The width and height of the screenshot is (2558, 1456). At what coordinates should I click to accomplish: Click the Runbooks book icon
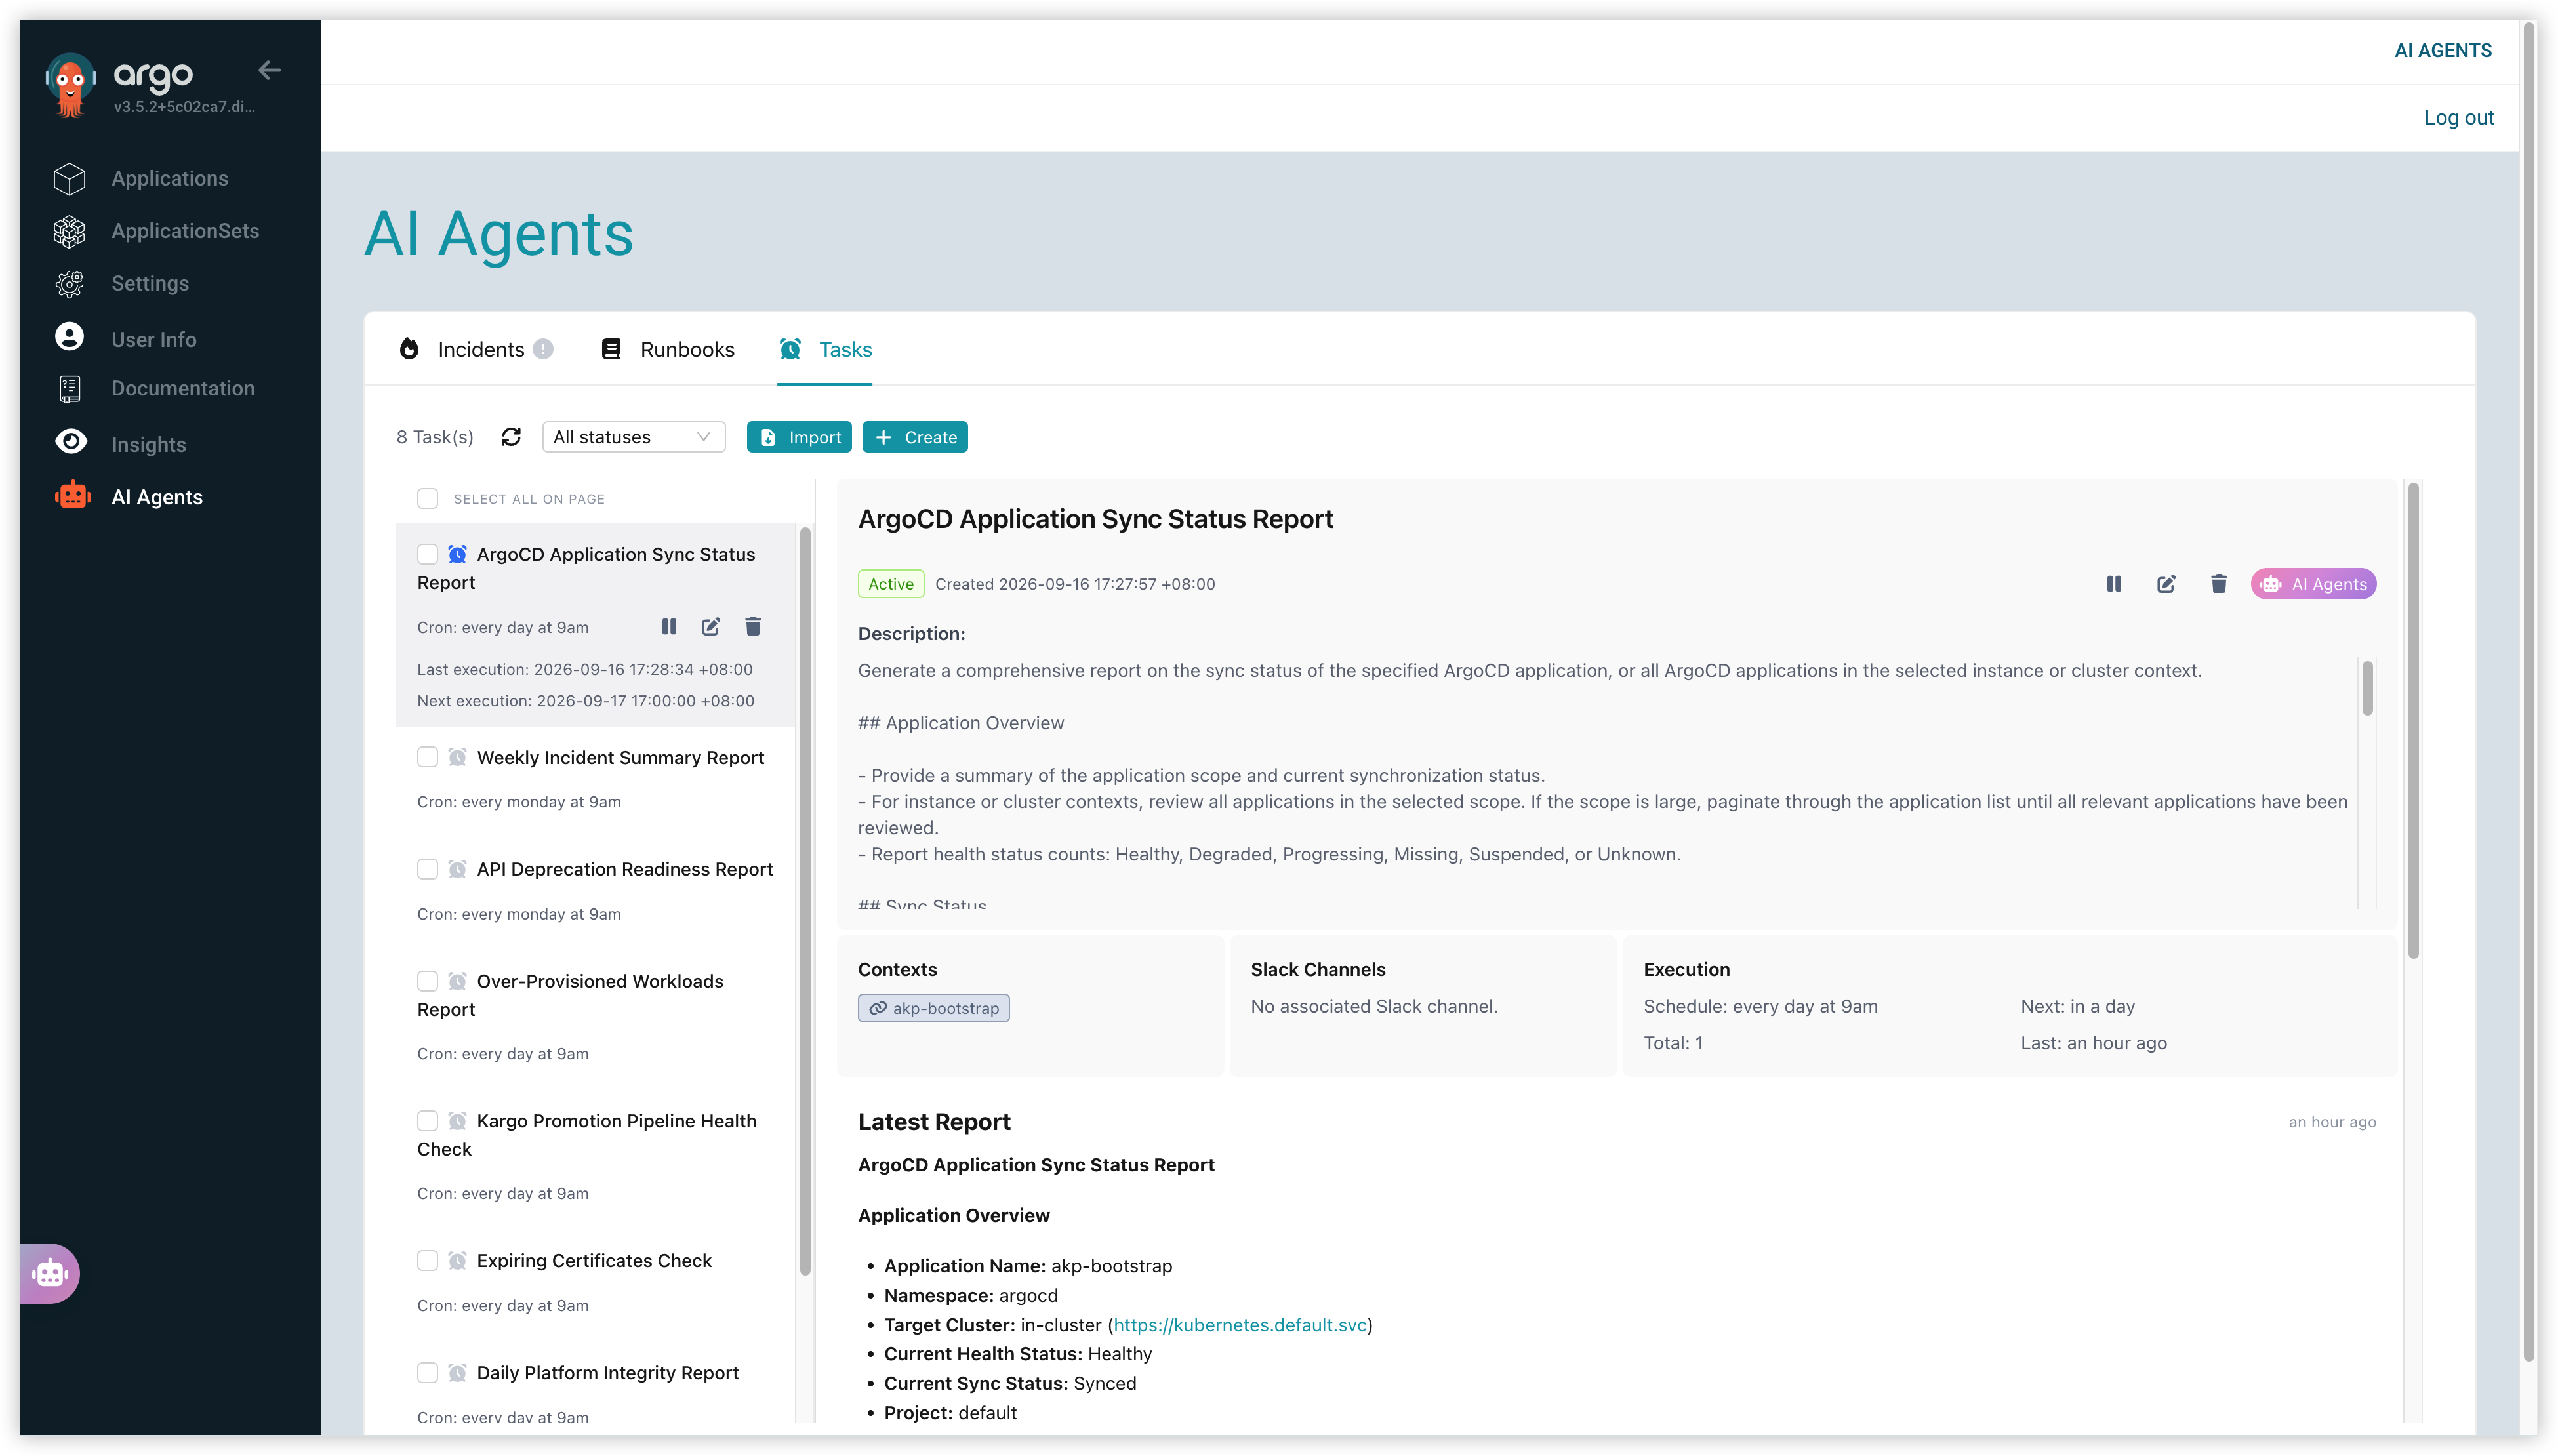(610, 349)
